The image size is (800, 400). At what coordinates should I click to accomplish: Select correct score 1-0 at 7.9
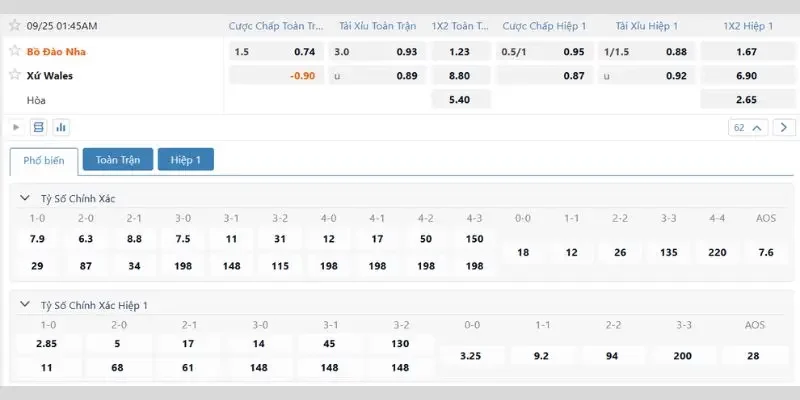coord(37,239)
